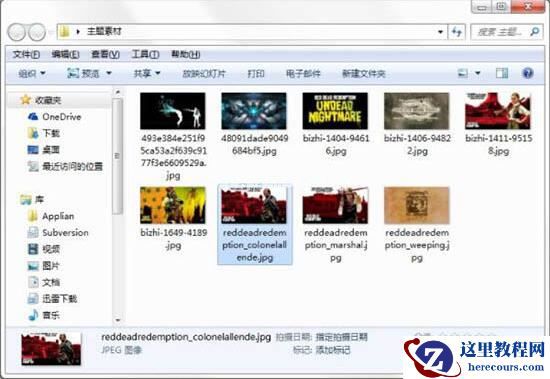Select the 视频 library icon
The height and width of the screenshot is (379, 550).
click(x=33, y=249)
